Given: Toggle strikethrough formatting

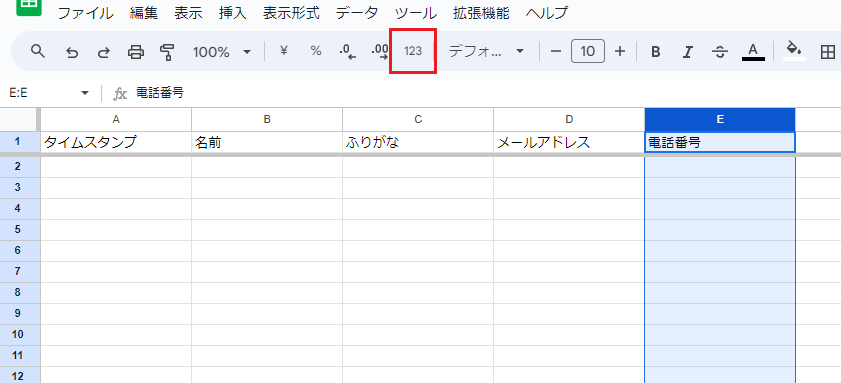Looking at the screenshot, I should [720, 52].
